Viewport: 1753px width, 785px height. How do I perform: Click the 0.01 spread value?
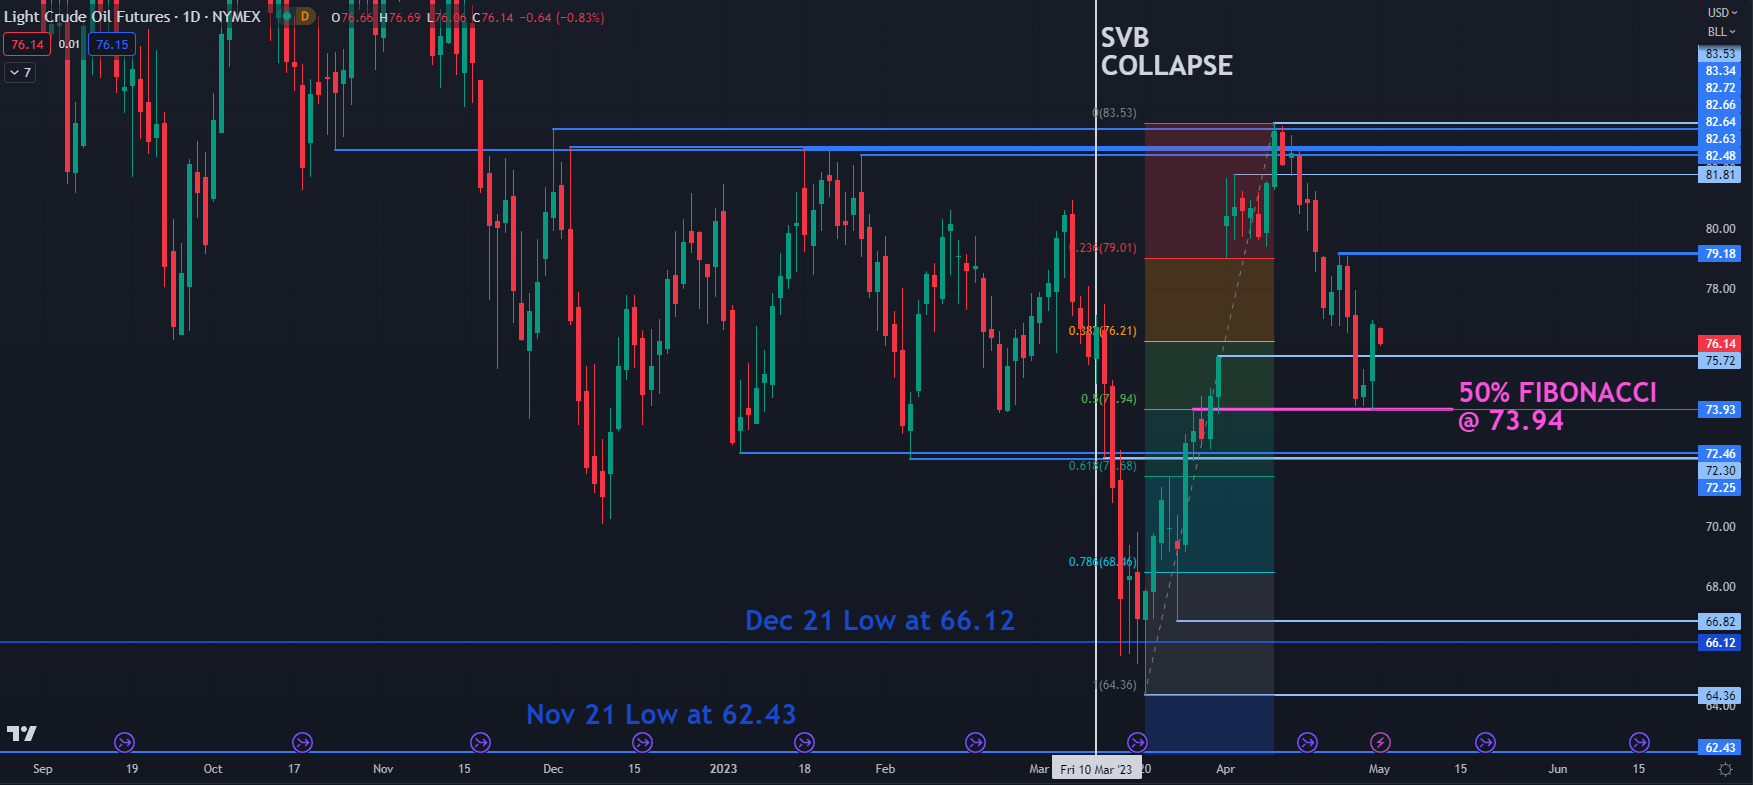click(x=69, y=44)
